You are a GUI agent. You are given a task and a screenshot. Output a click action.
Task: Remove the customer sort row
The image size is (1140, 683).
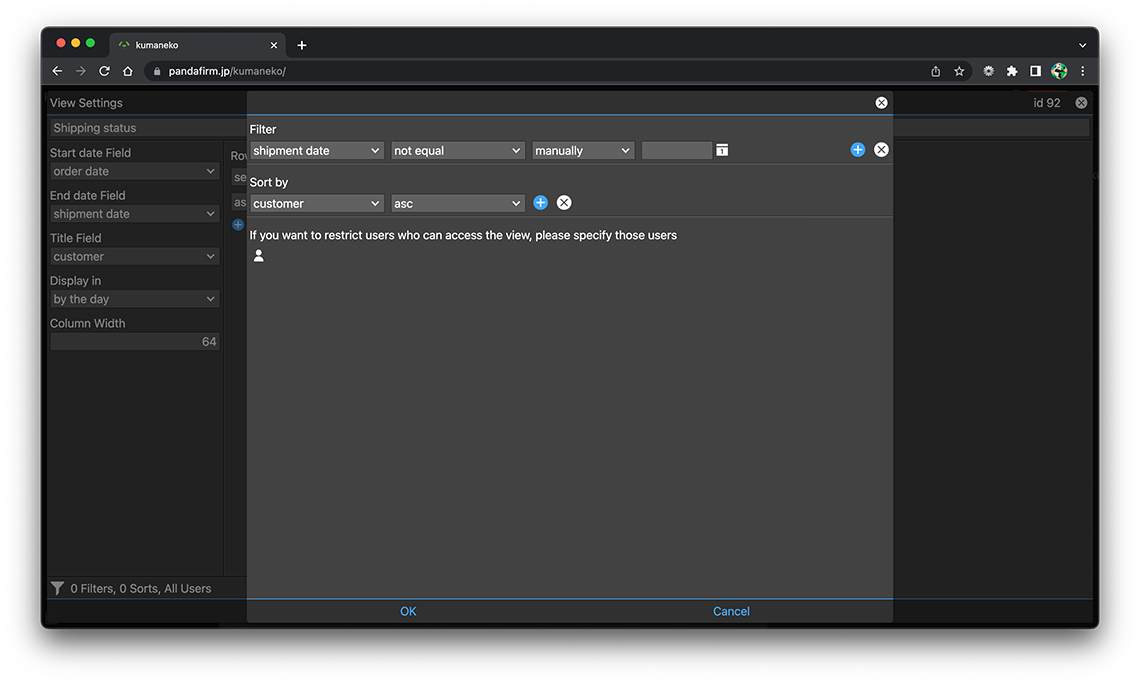564,203
